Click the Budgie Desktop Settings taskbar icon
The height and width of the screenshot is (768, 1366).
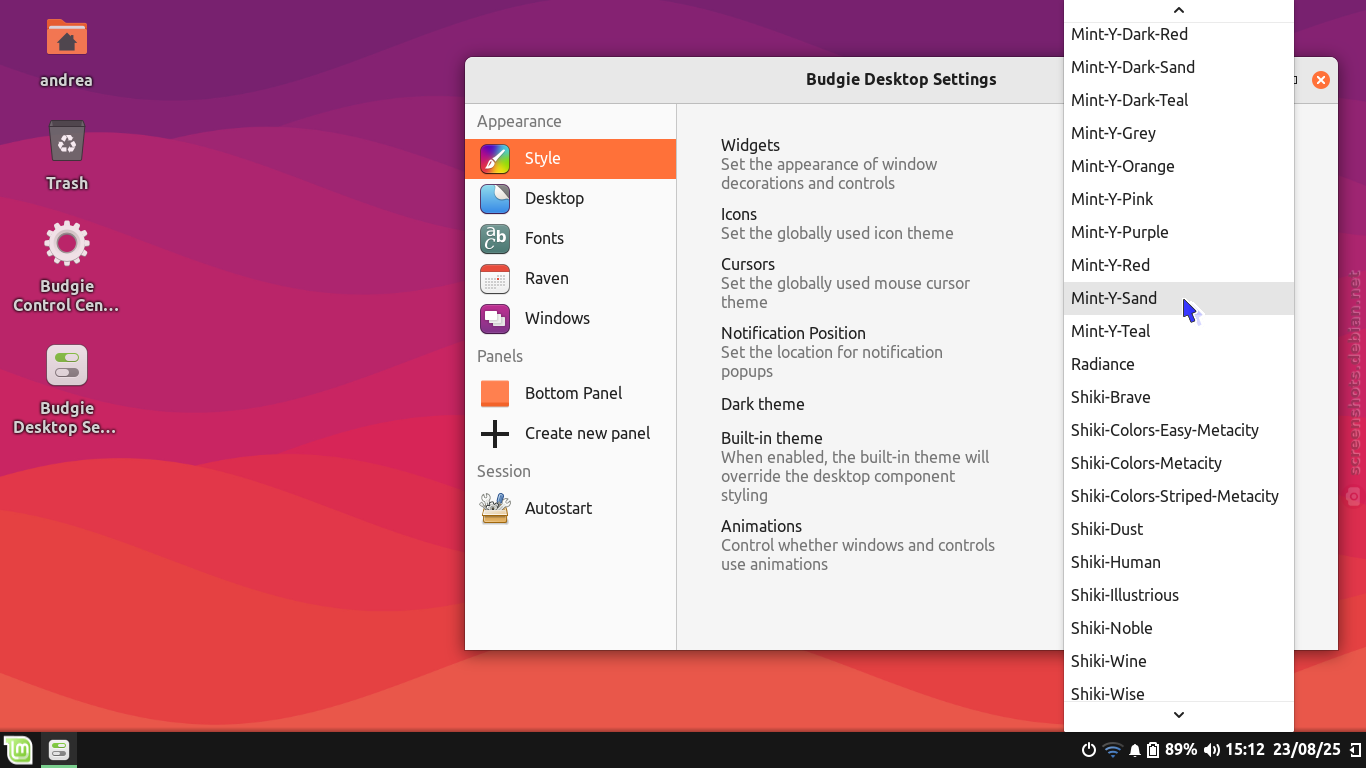[x=58, y=749]
